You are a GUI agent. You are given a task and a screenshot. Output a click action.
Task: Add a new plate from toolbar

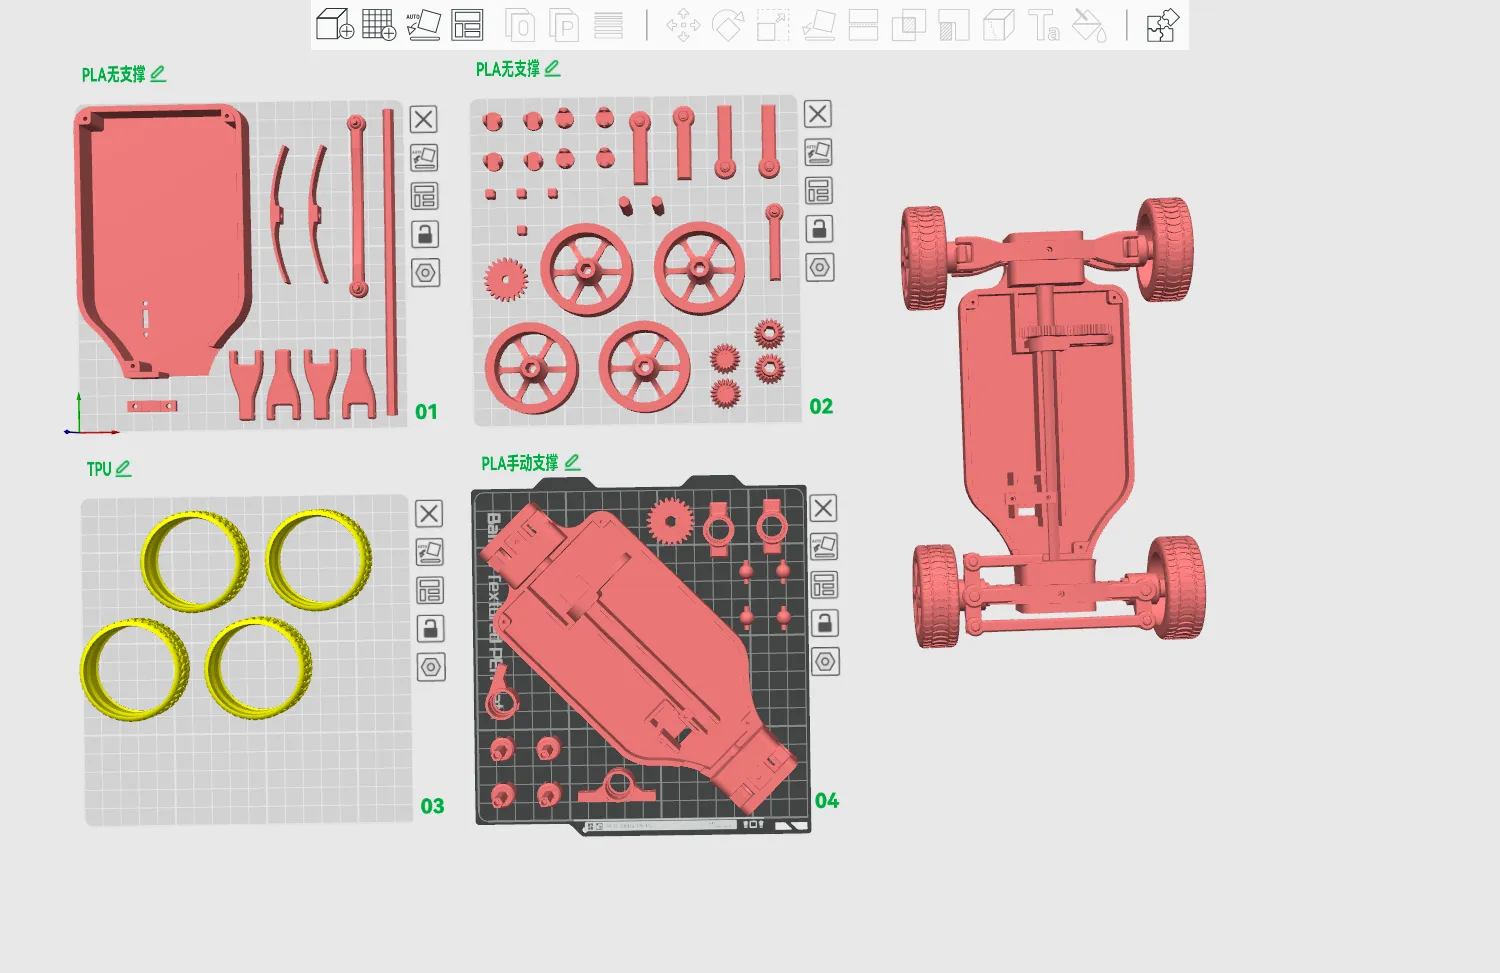click(379, 24)
